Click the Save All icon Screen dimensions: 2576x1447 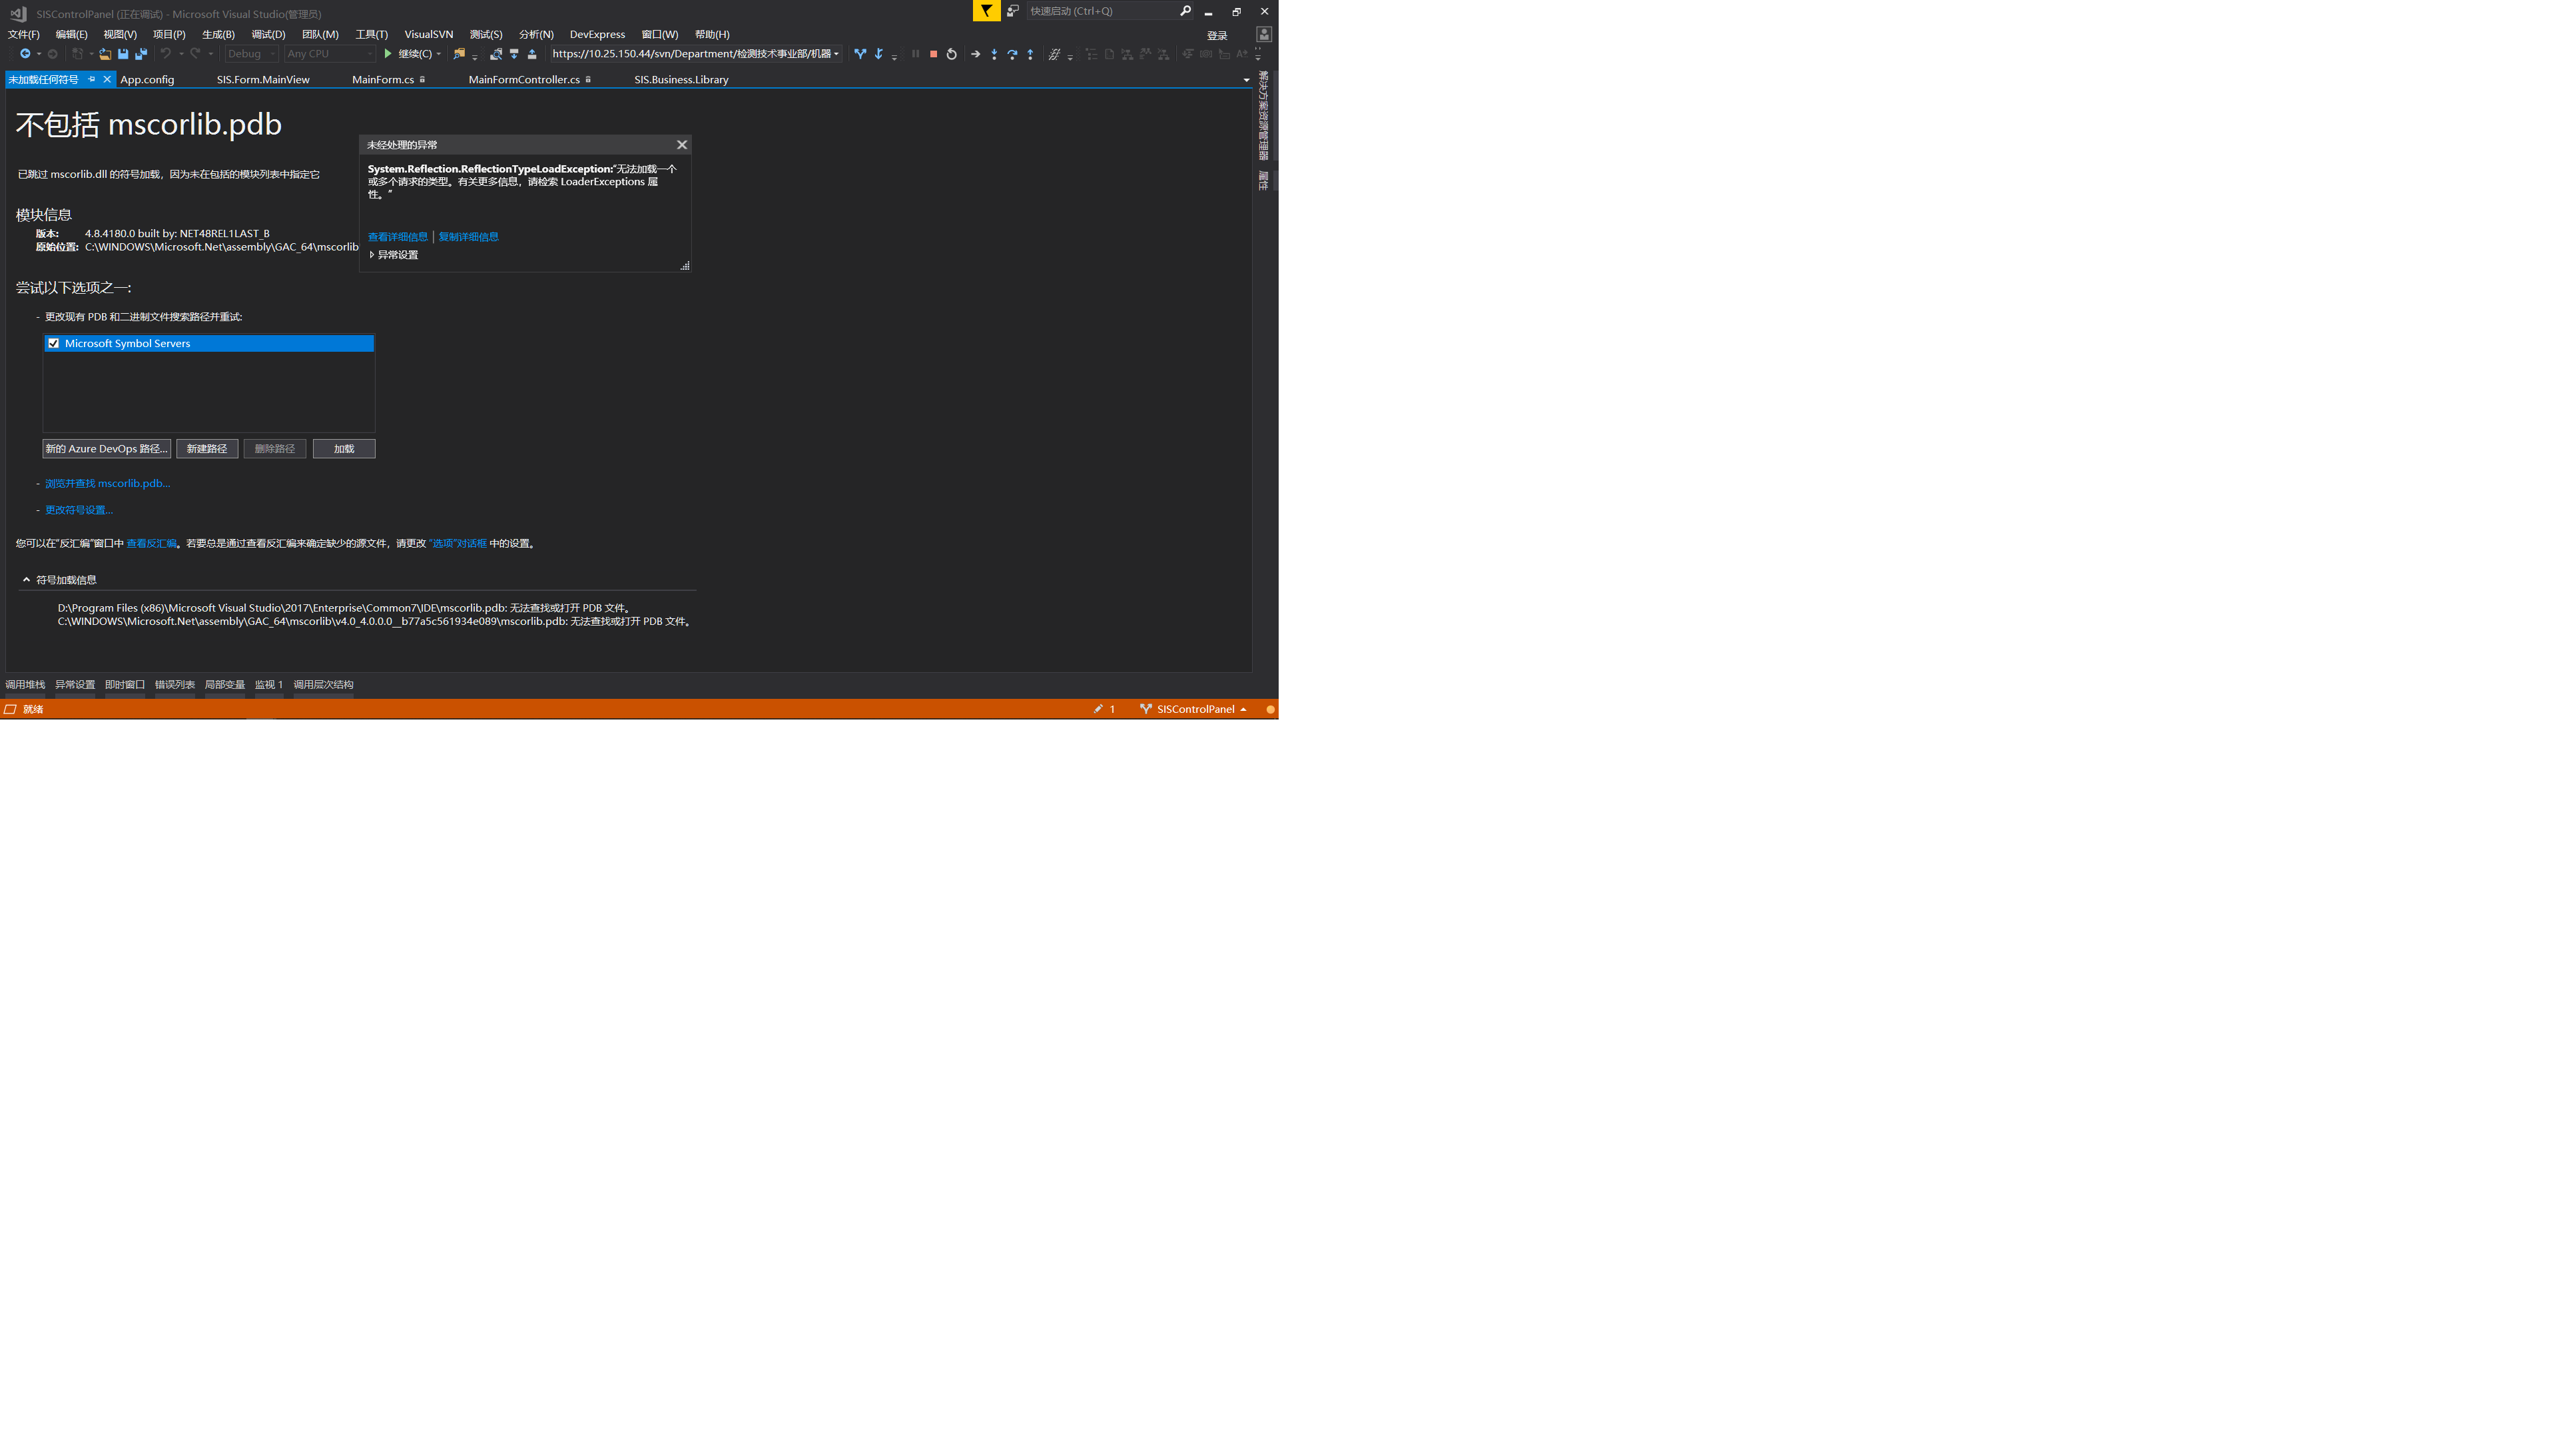click(141, 54)
